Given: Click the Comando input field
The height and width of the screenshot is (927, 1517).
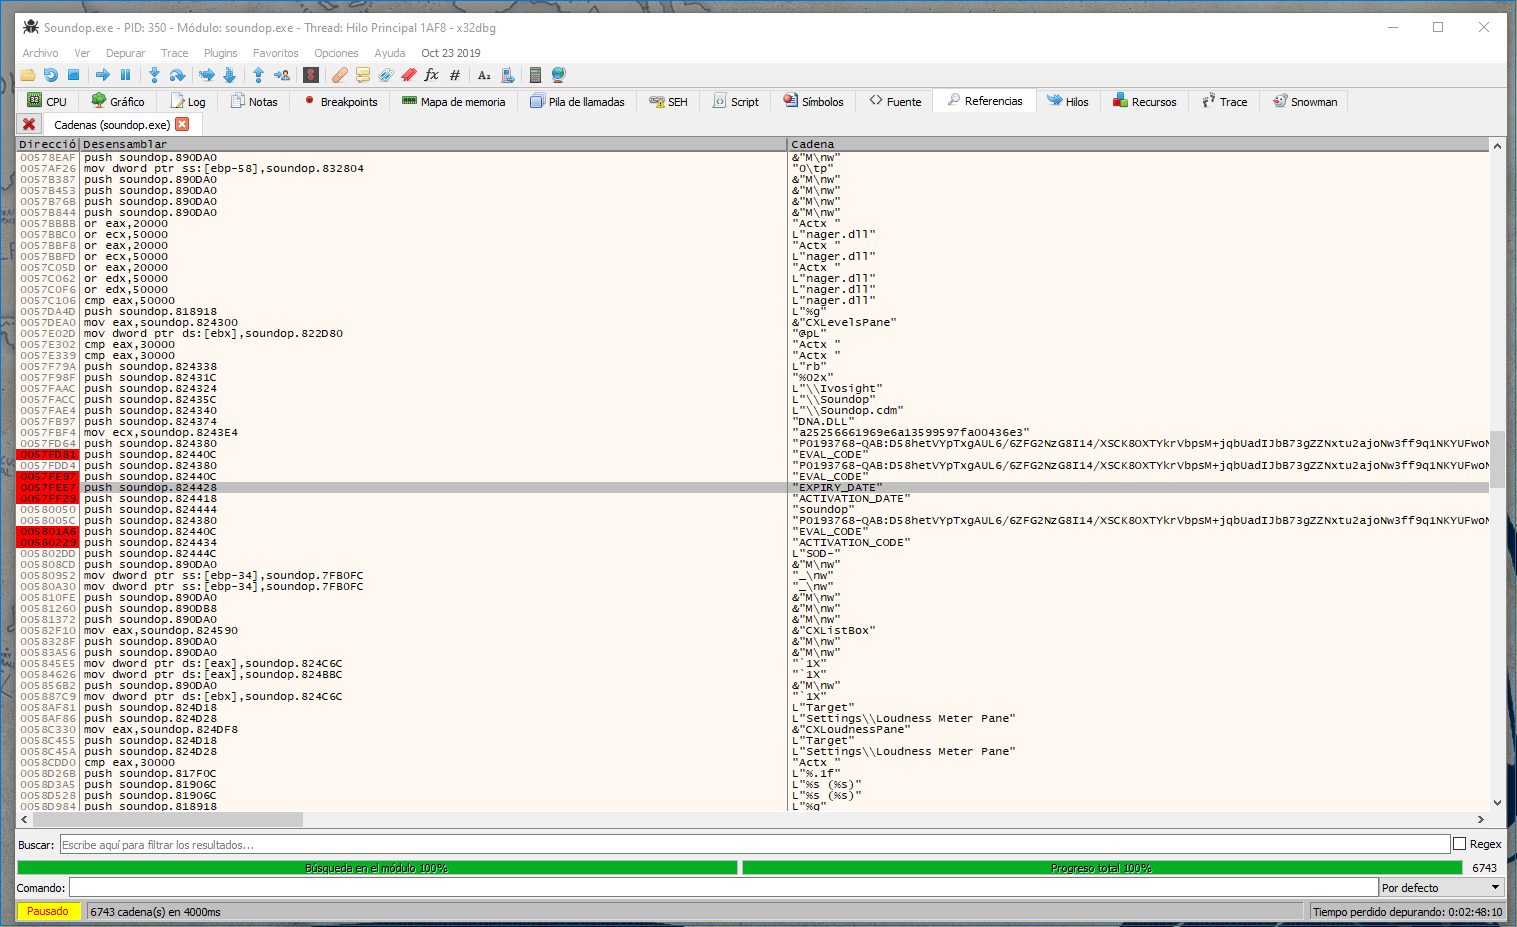Looking at the screenshot, I should click(723, 887).
